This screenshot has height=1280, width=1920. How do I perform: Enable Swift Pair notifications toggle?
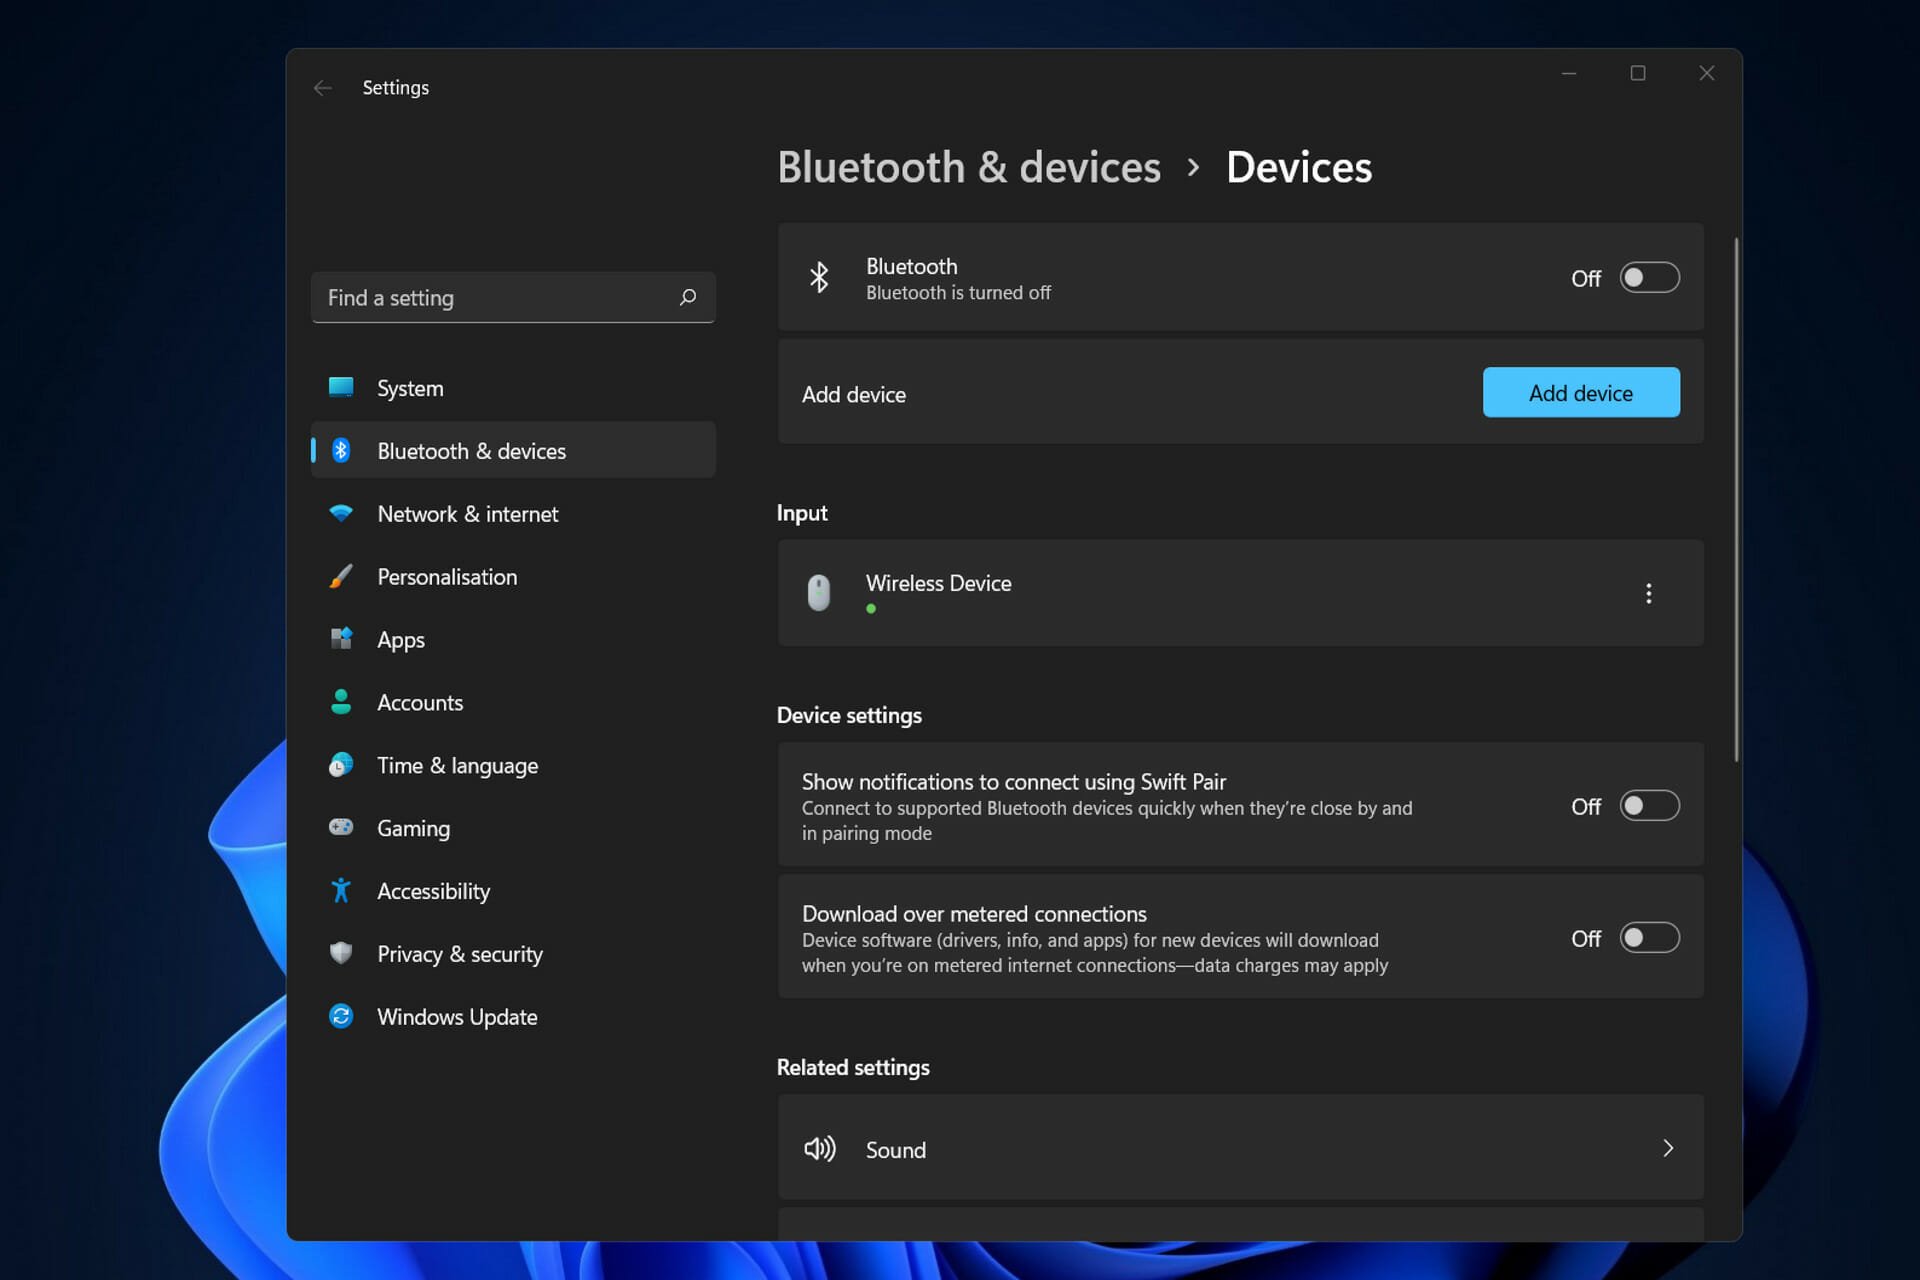(x=1649, y=805)
